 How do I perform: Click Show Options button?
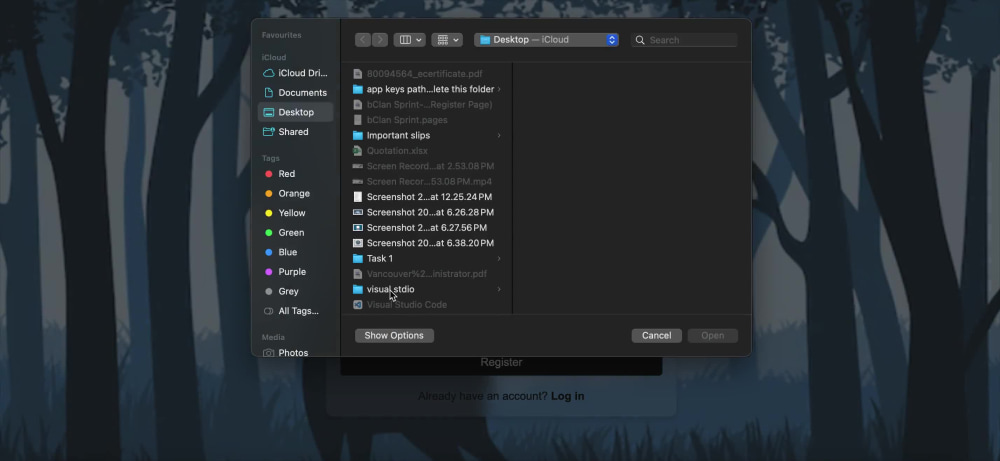[394, 335]
